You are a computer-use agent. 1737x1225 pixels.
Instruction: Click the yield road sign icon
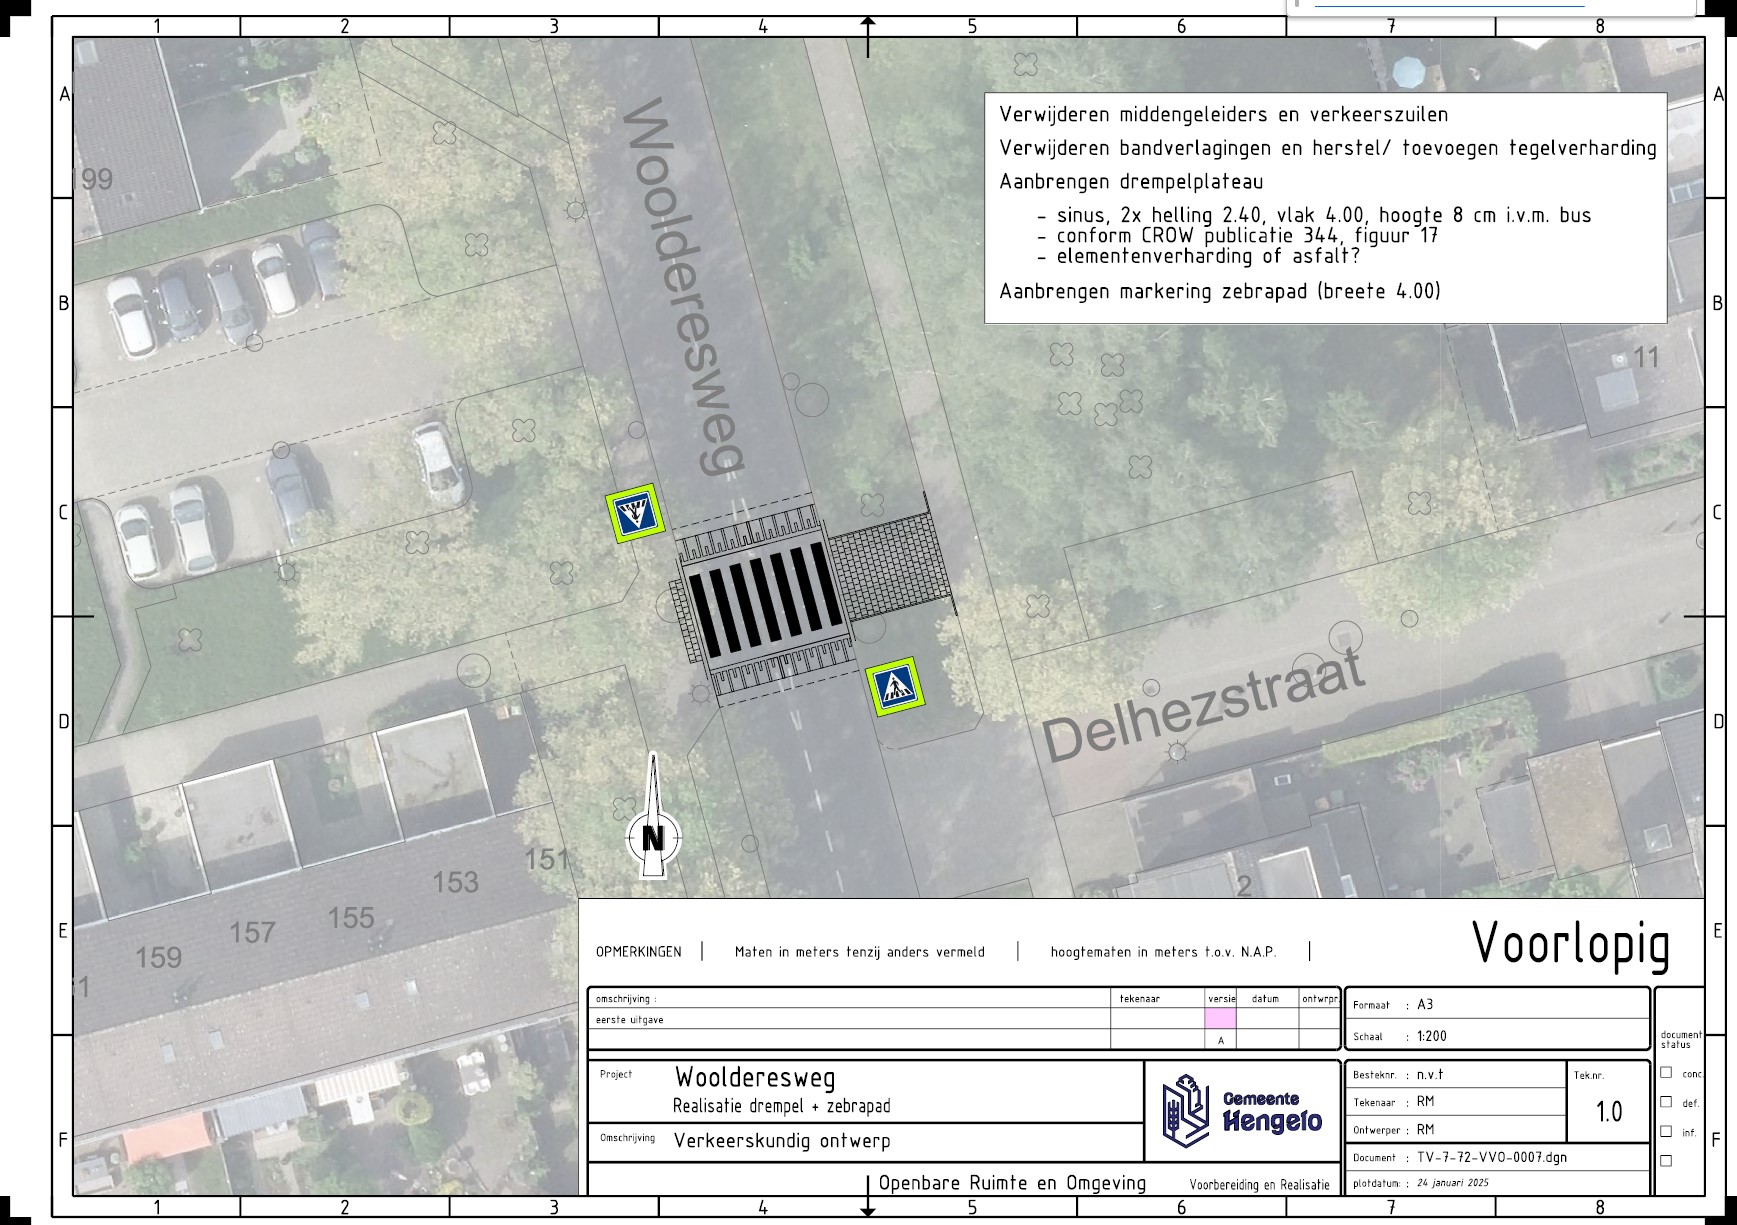coord(634,513)
